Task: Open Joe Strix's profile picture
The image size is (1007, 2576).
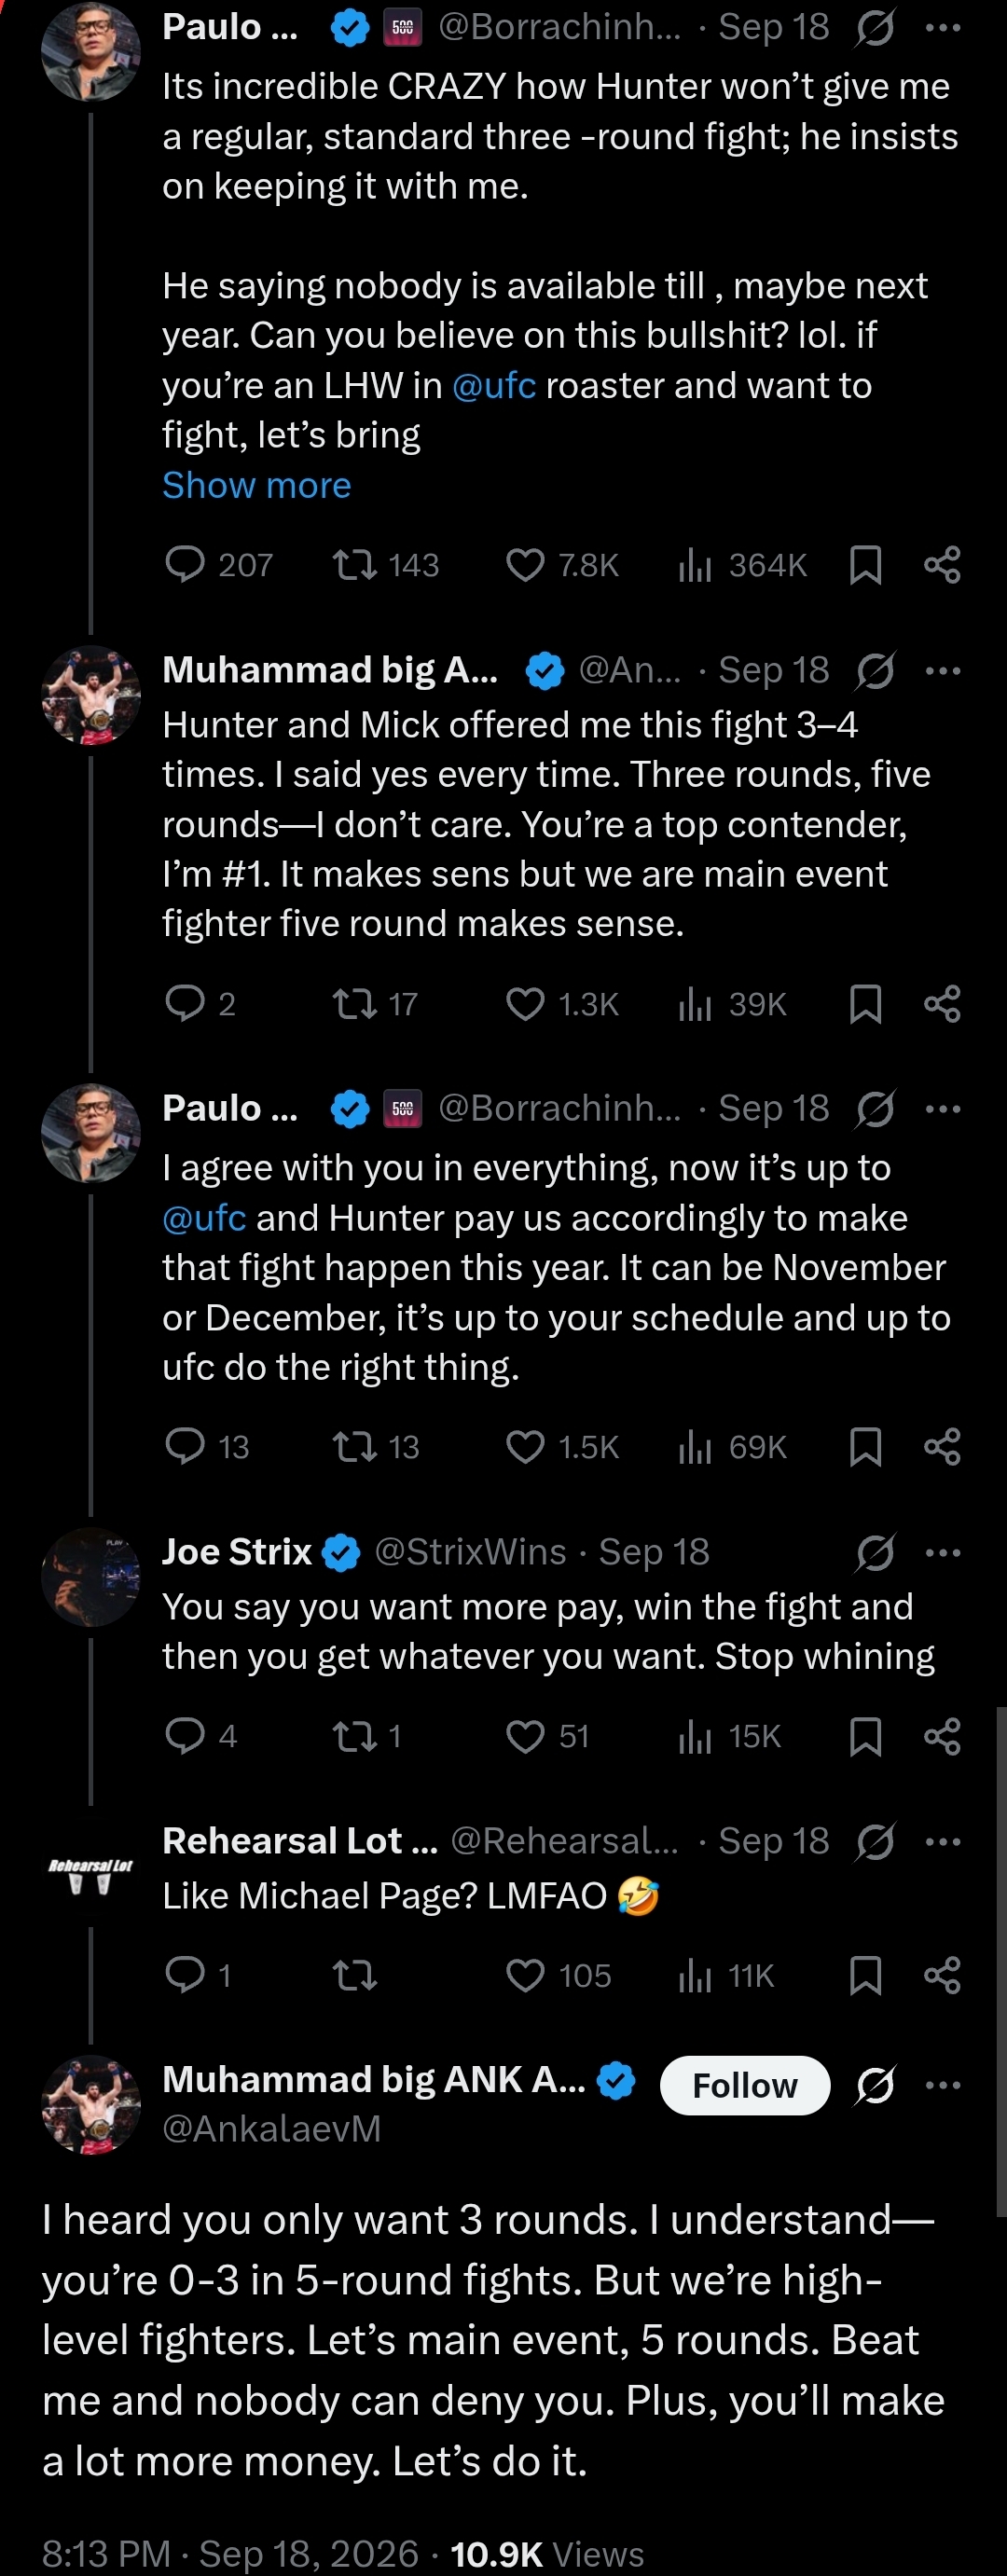Action: pyautogui.click(x=91, y=1577)
